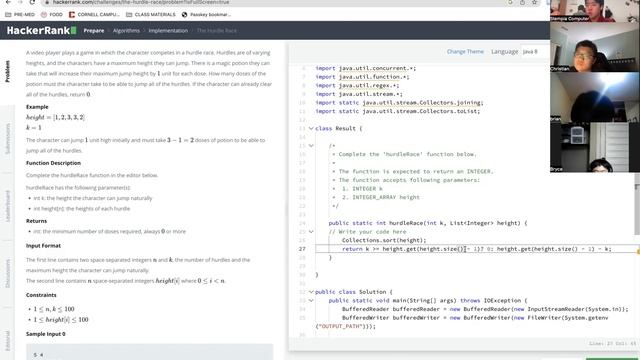Click the Collections.sort(height) code line

(x=384, y=240)
